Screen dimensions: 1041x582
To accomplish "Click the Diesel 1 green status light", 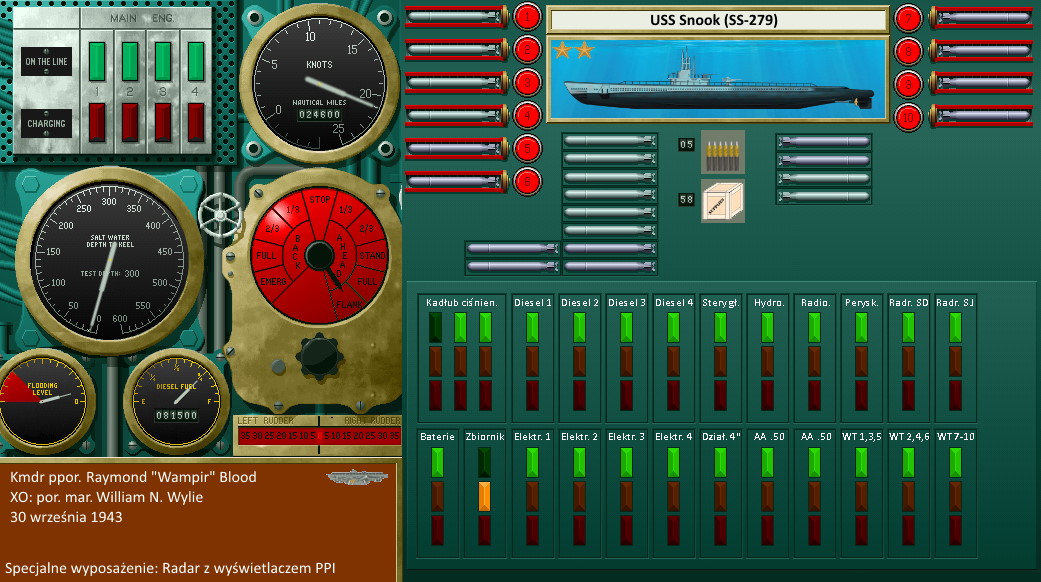I will point(532,327).
